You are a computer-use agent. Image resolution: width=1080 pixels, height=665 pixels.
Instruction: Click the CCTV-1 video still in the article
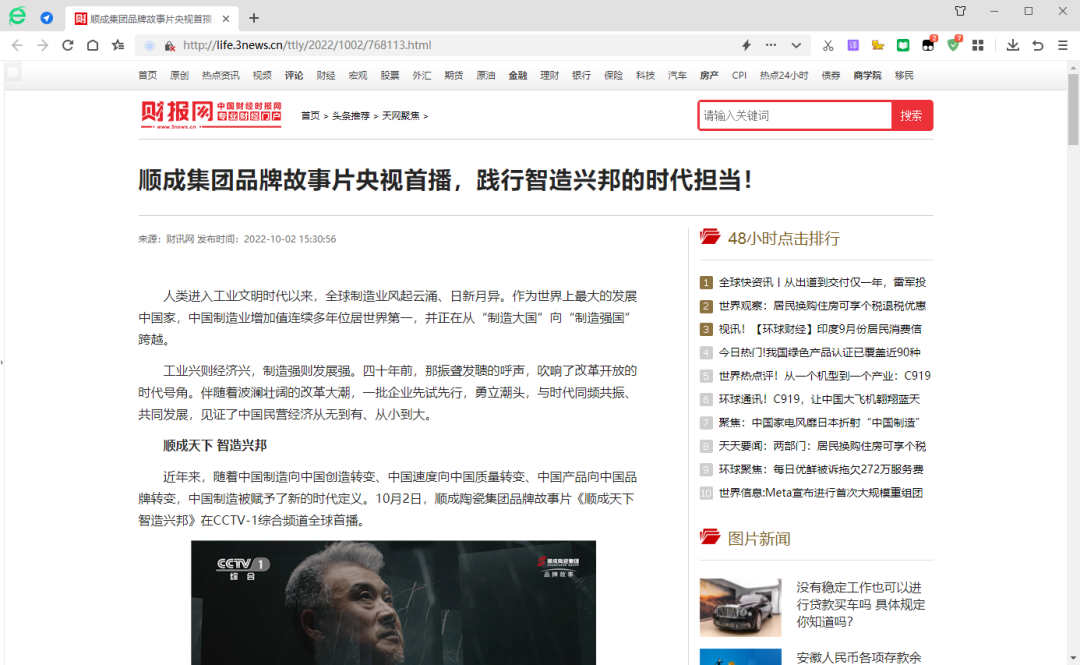pyautogui.click(x=393, y=602)
